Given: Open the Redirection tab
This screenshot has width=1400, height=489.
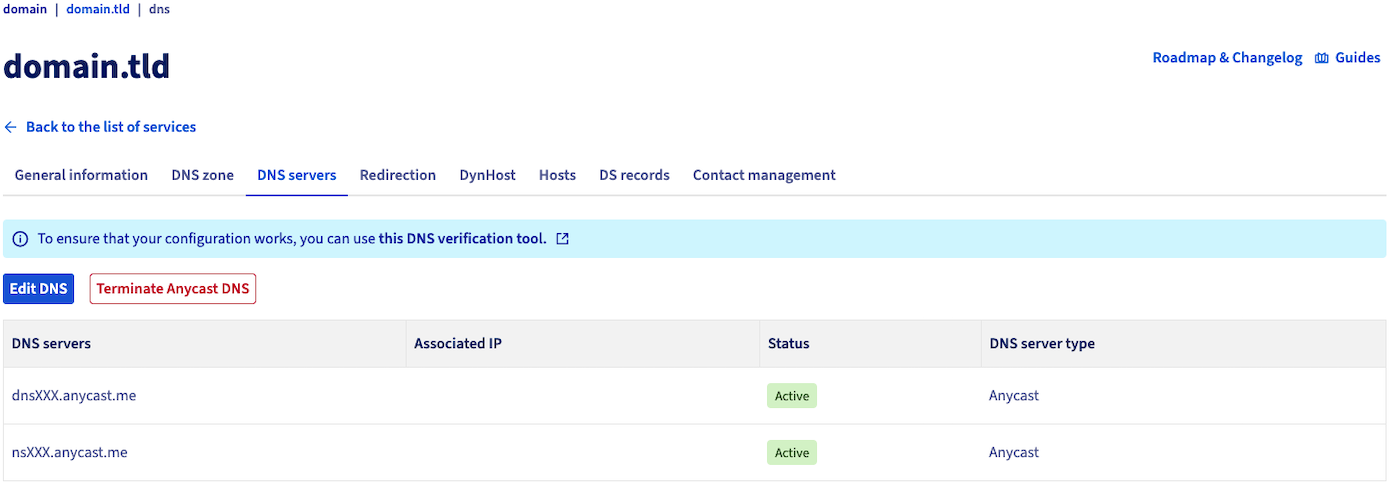Looking at the screenshot, I should (x=398, y=175).
